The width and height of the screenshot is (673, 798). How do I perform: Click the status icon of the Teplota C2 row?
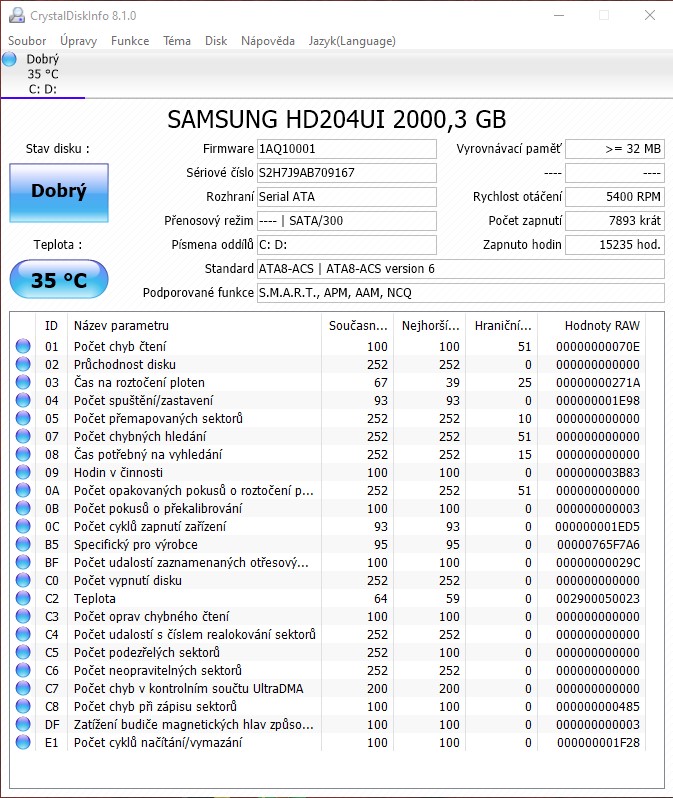point(23,598)
